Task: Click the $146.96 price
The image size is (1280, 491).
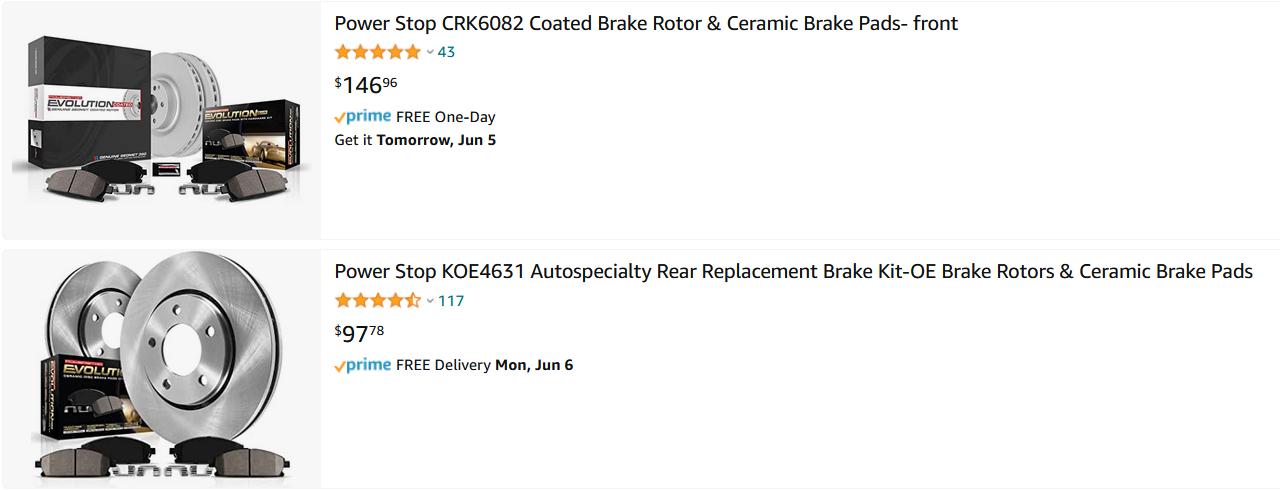Action: (366, 84)
